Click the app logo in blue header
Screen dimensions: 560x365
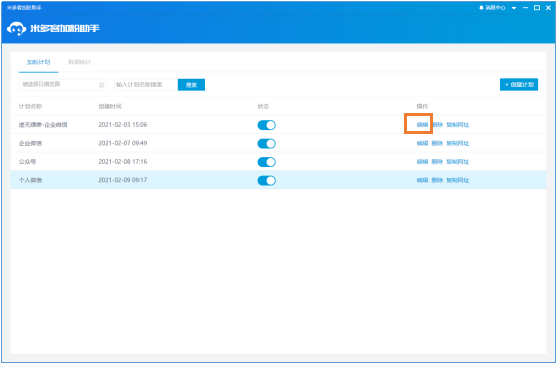pyautogui.click(x=16, y=29)
